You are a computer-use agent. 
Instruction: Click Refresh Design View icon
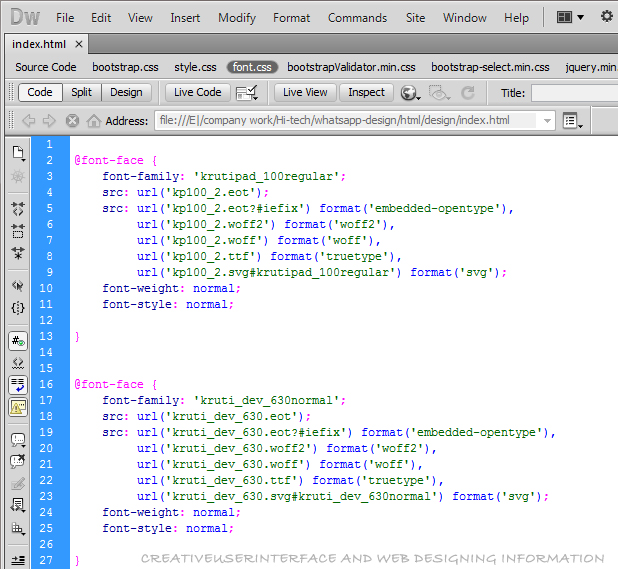pos(468,93)
